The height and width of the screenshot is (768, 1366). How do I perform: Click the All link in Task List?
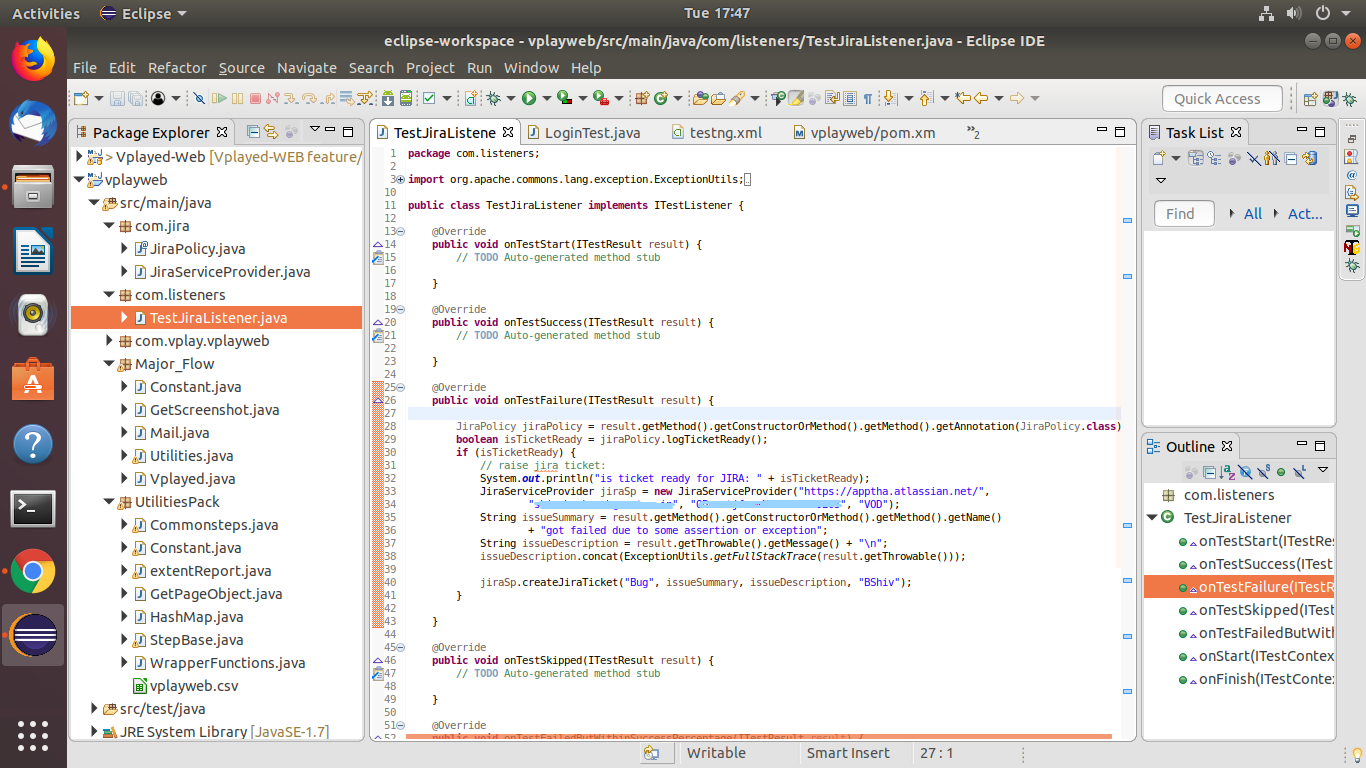click(x=1252, y=213)
